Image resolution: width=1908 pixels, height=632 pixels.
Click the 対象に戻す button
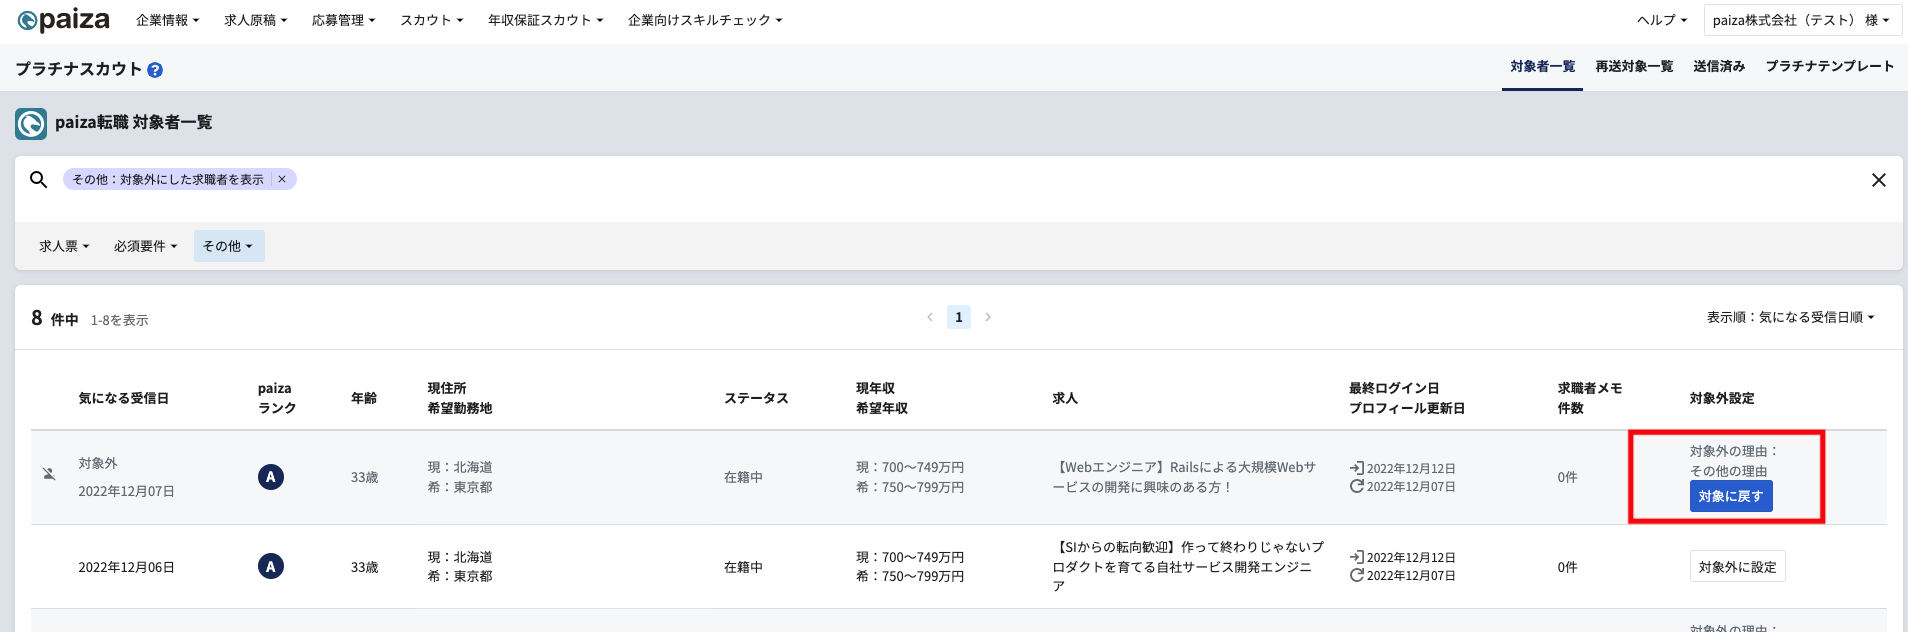pyautogui.click(x=1731, y=496)
